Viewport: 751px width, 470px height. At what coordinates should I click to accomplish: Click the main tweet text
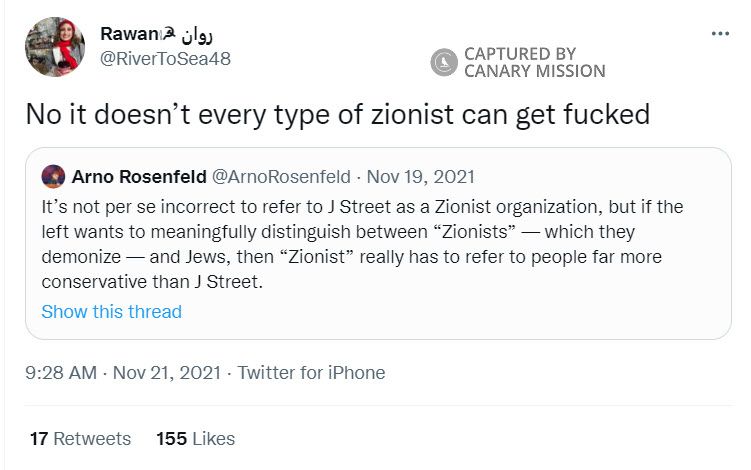(337, 114)
